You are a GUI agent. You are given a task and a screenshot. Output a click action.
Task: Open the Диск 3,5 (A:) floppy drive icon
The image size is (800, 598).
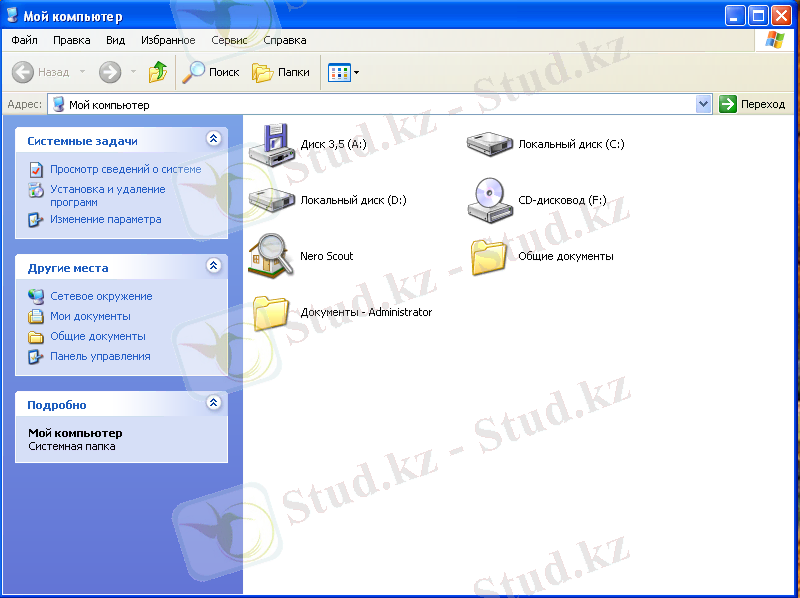pyautogui.click(x=270, y=144)
